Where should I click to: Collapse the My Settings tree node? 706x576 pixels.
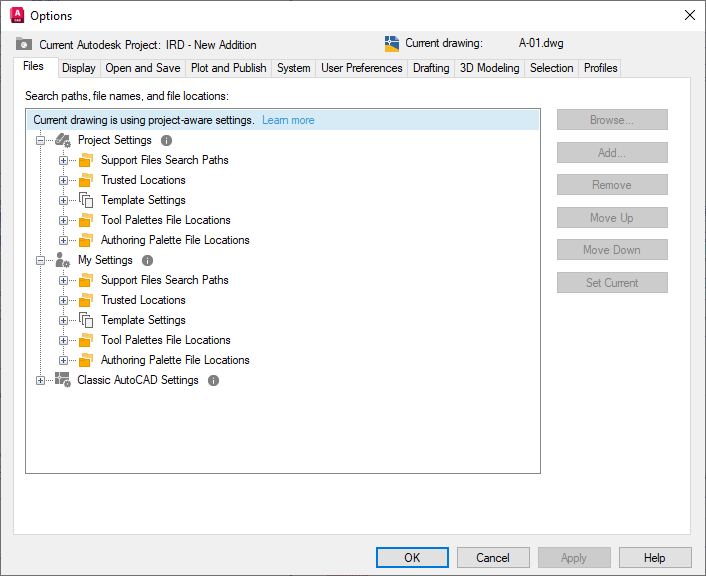pos(41,260)
